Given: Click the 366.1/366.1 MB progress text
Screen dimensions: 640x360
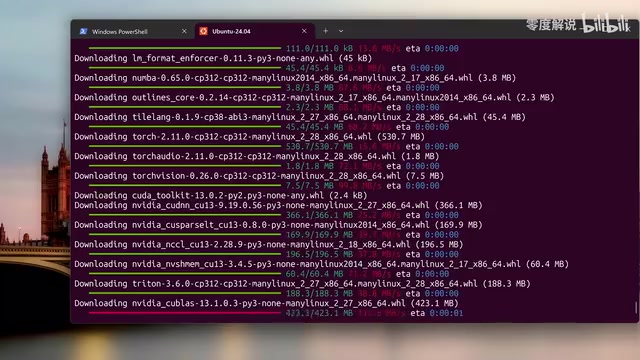Looking at the screenshot, I should [319, 215].
